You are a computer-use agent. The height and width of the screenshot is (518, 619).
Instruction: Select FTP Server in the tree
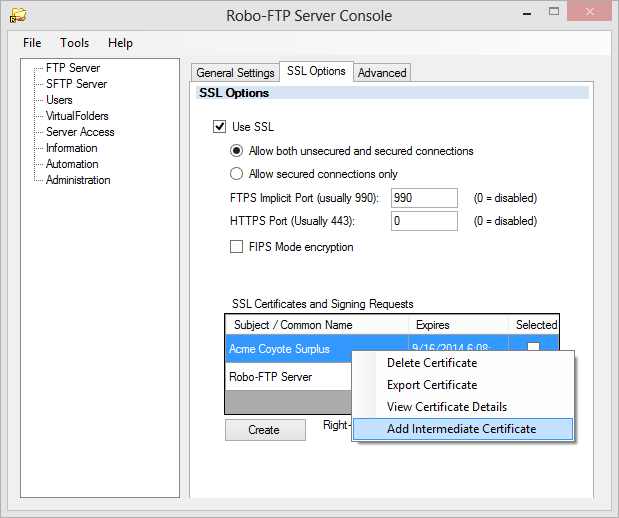73,68
